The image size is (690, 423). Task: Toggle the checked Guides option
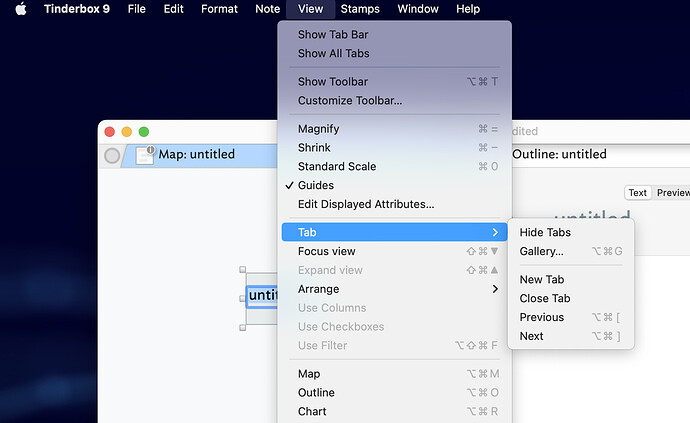(394, 185)
